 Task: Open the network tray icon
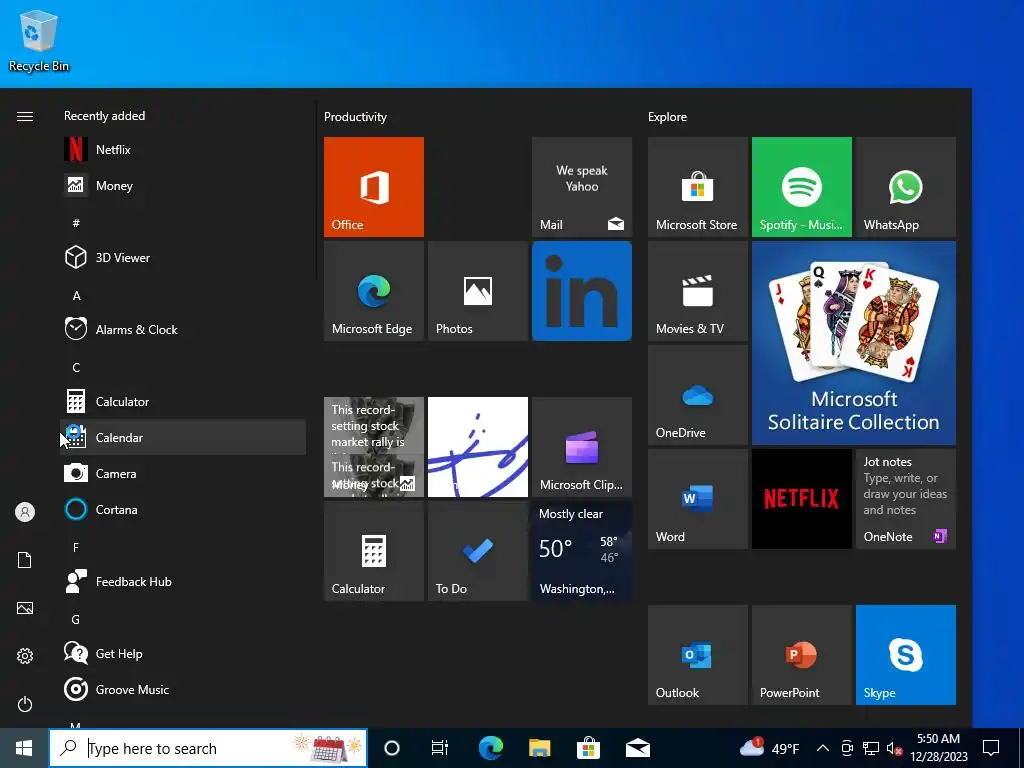(x=871, y=748)
